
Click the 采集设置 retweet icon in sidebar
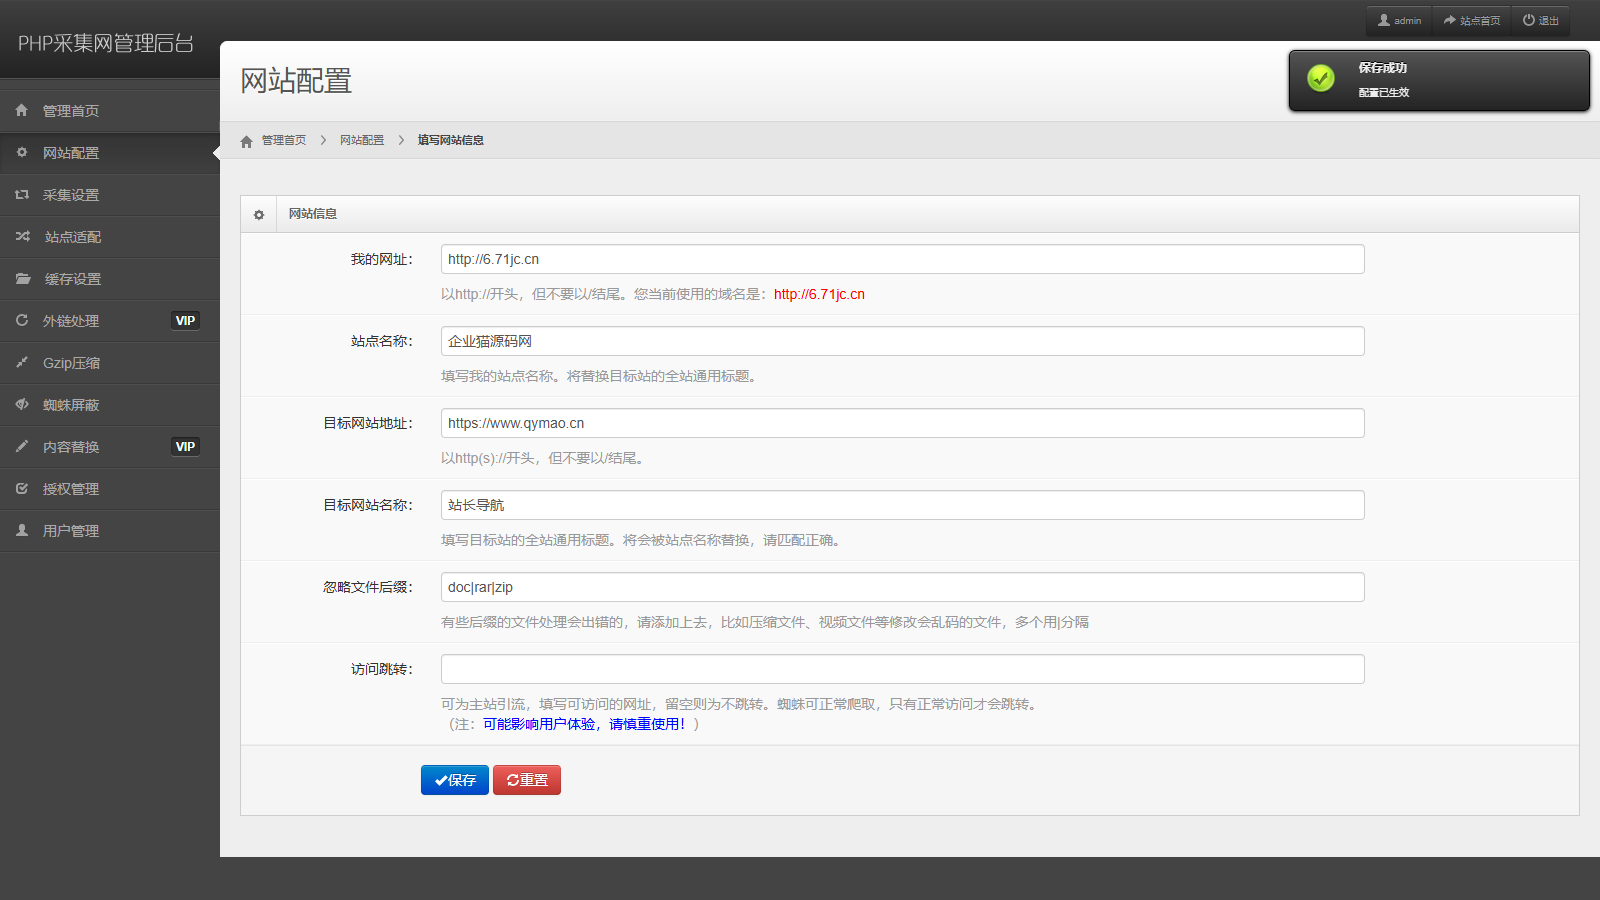click(x=22, y=195)
